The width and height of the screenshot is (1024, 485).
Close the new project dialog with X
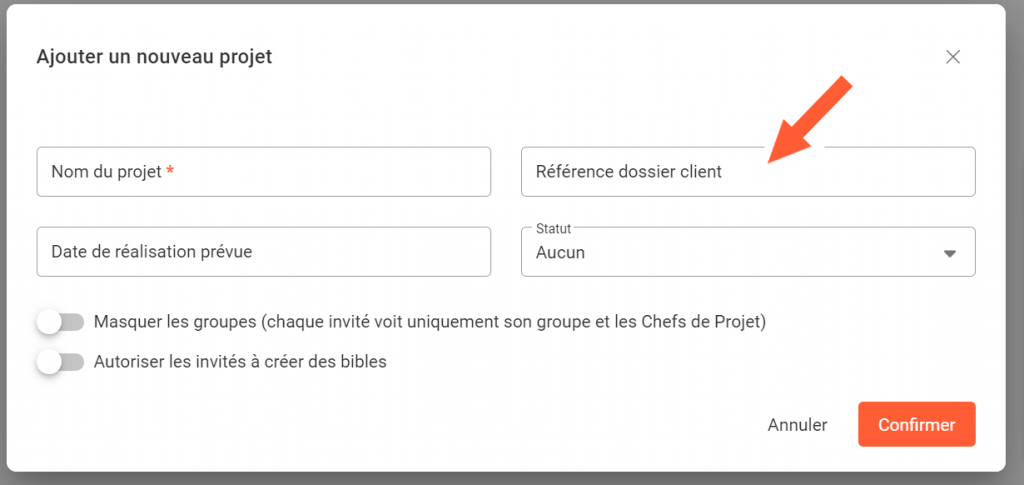[953, 57]
